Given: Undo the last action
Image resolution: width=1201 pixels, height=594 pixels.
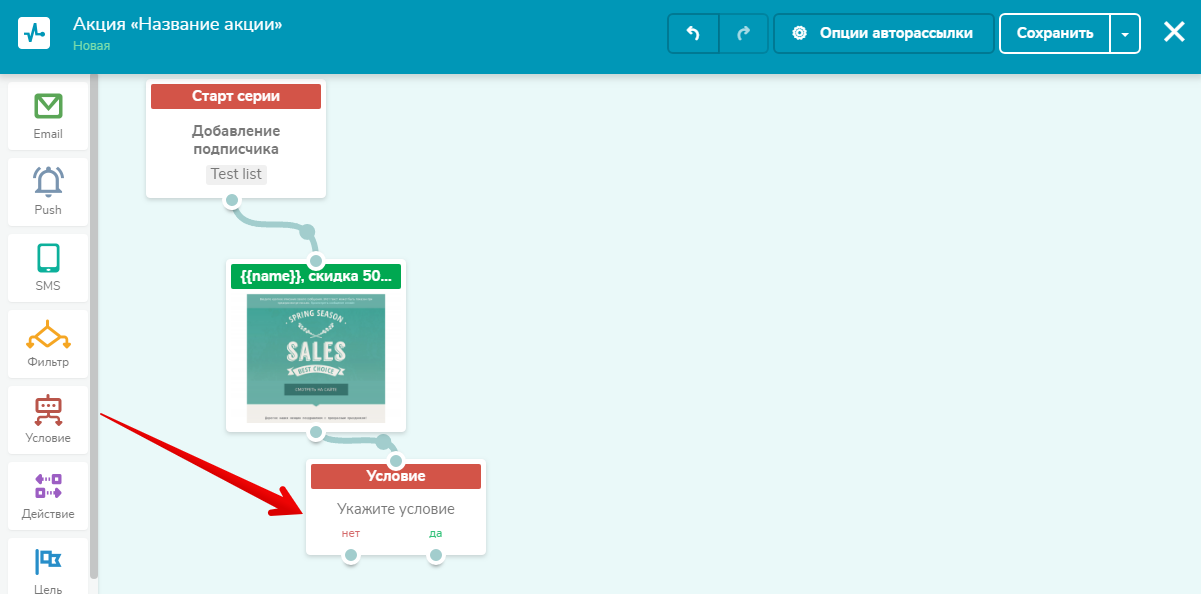Looking at the screenshot, I should click(x=693, y=33).
